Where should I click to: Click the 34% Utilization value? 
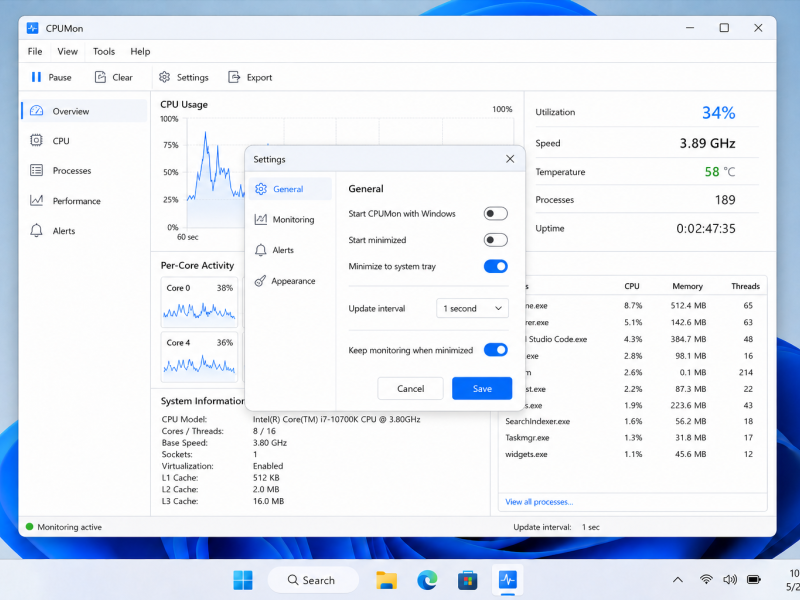718,112
